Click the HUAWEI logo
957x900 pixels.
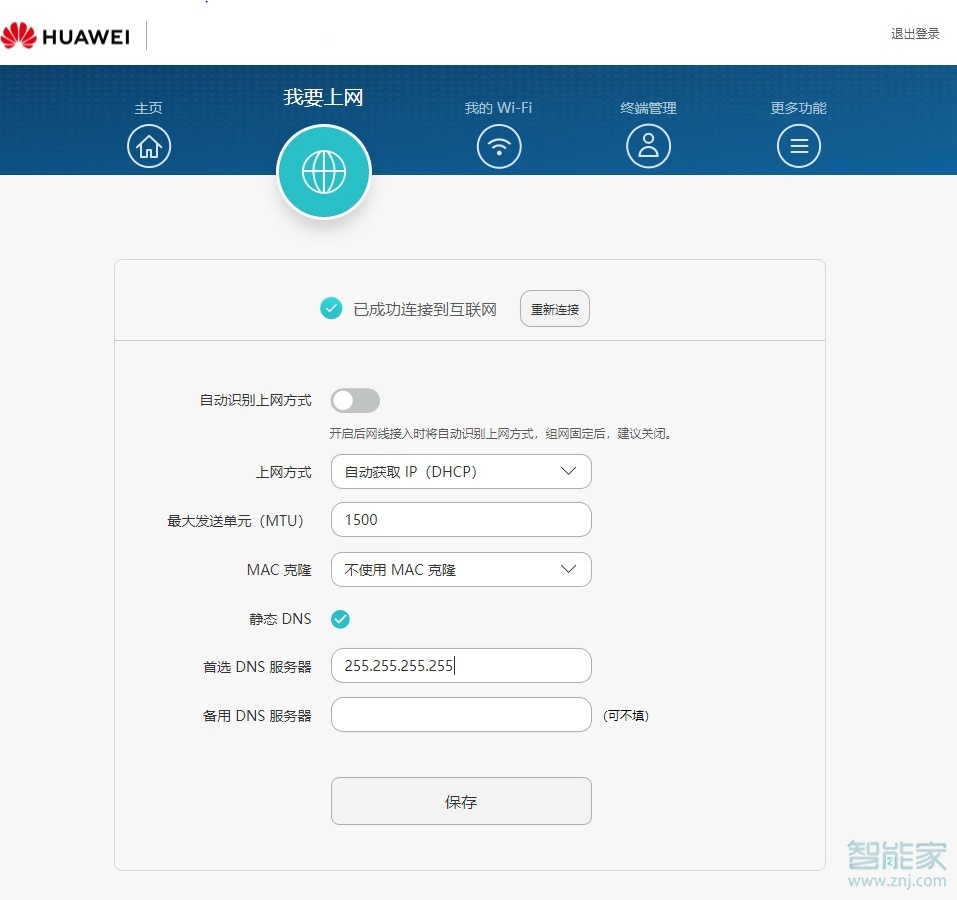(x=67, y=35)
